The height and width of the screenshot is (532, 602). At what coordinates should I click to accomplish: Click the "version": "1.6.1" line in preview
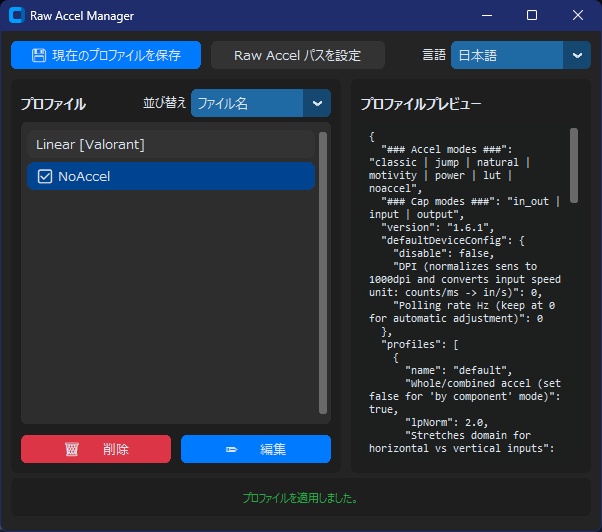[x=437, y=228]
